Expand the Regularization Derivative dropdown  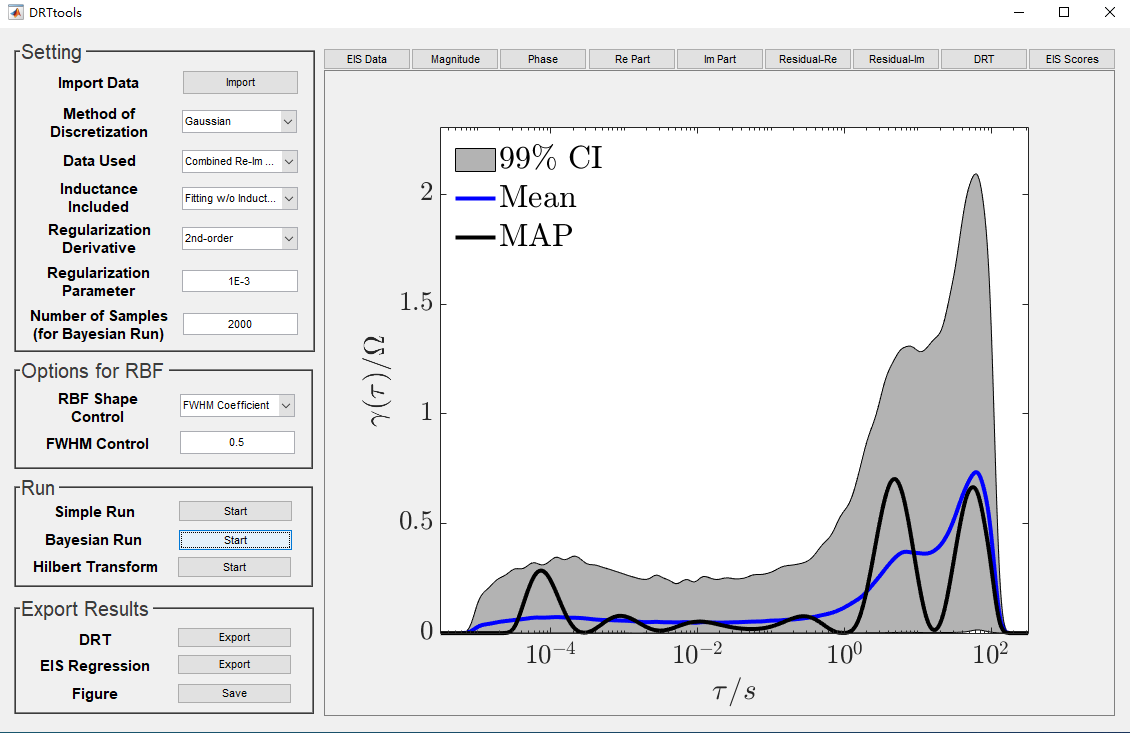click(x=239, y=239)
